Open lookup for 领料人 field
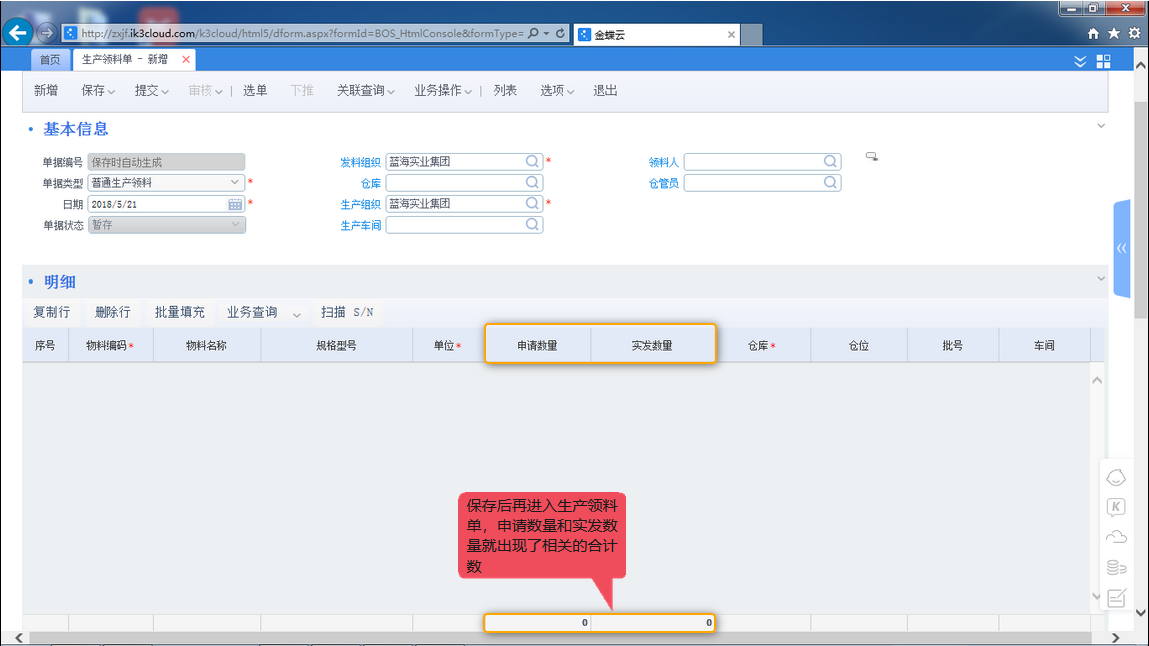Viewport: 1149px width, 646px height. point(830,161)
